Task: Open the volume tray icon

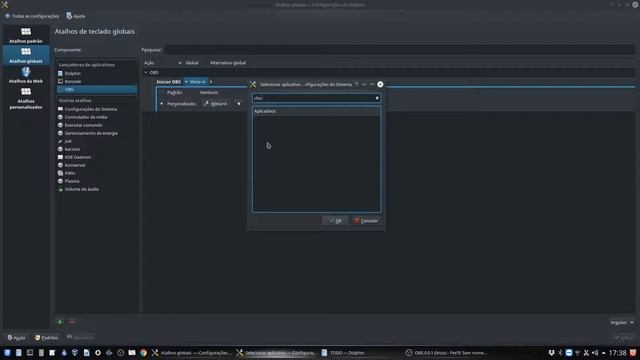Action: [595, 353]
